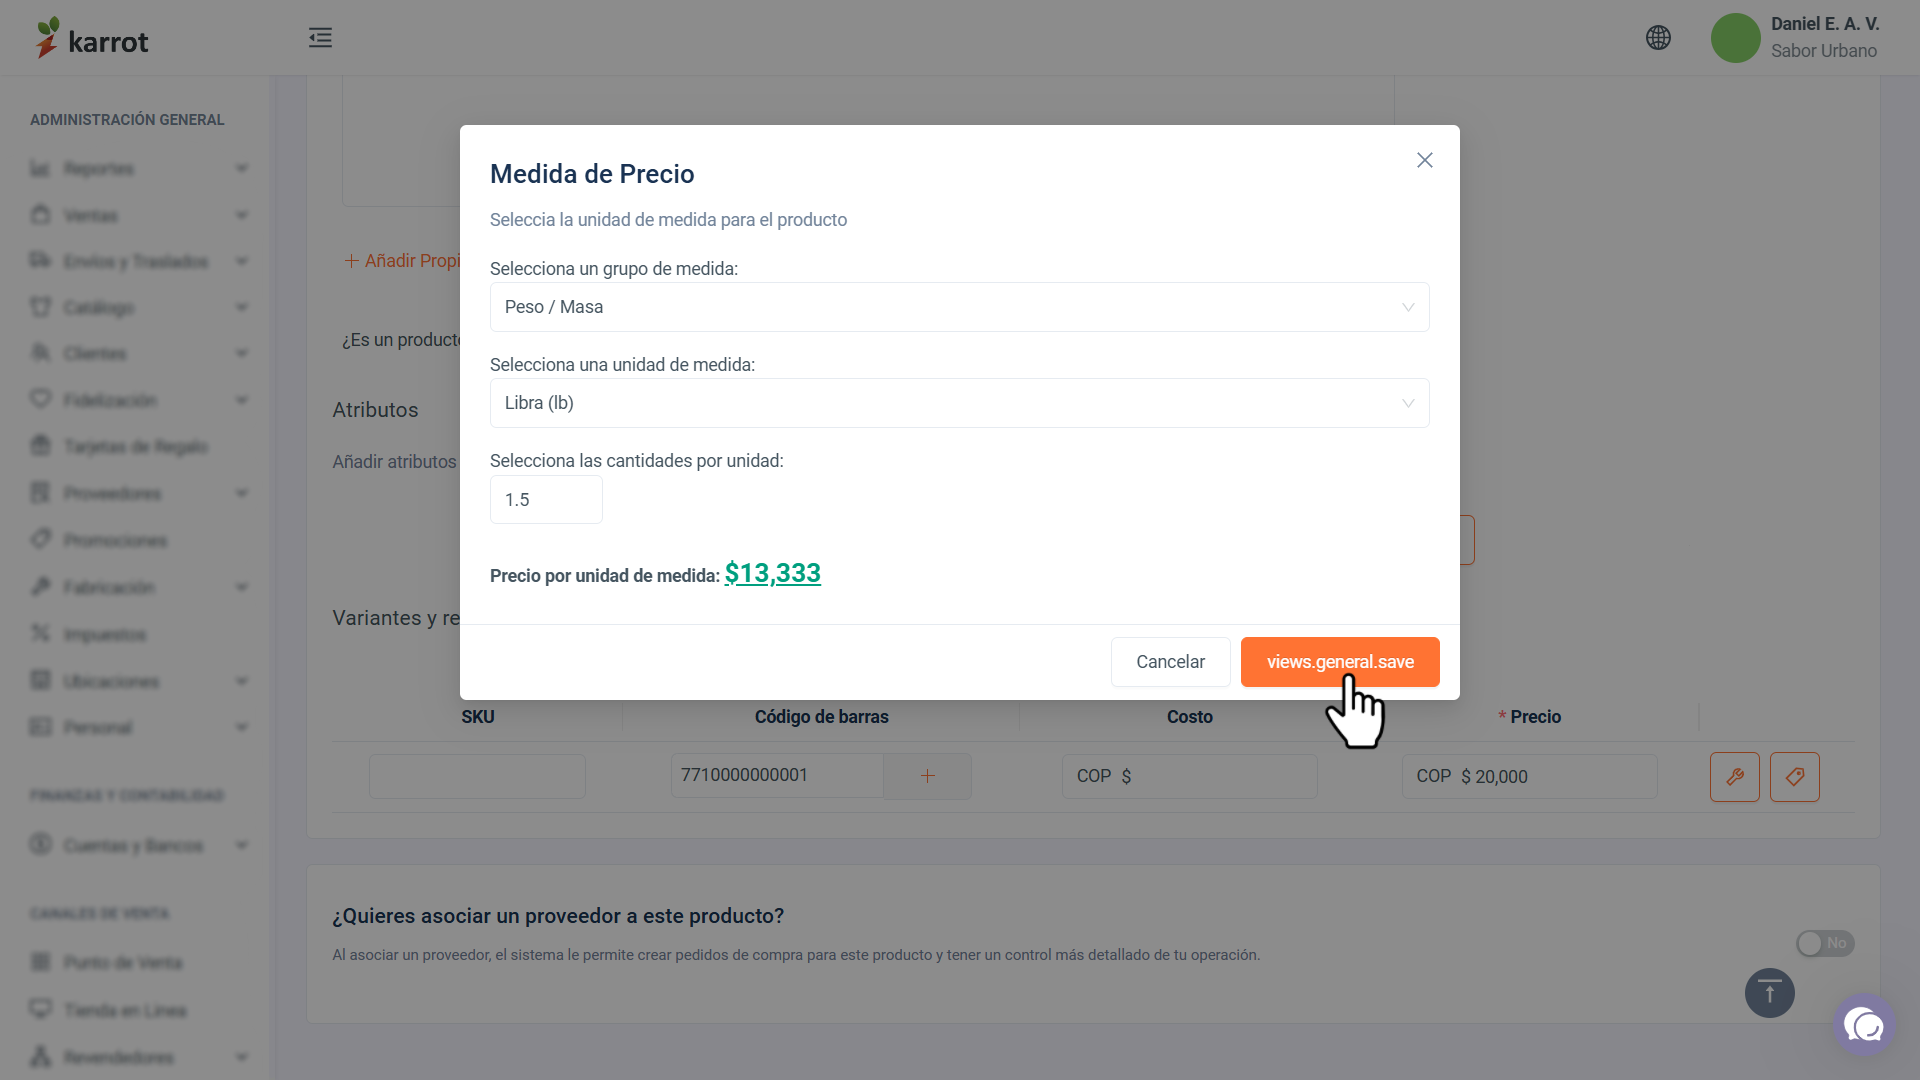The image size is (1920, 1080).
Task: Expand the Catálogo sidebar menu
Action: point(139,307)
